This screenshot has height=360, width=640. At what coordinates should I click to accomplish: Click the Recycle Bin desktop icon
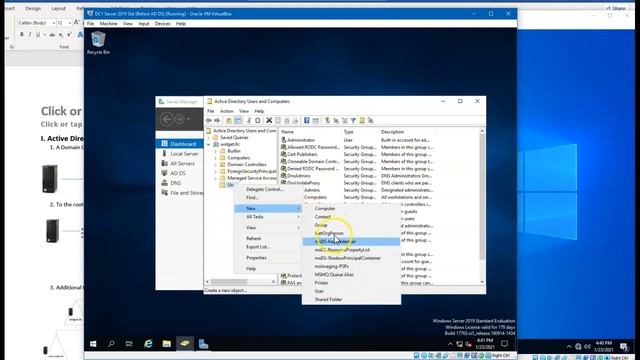(98, 42)
